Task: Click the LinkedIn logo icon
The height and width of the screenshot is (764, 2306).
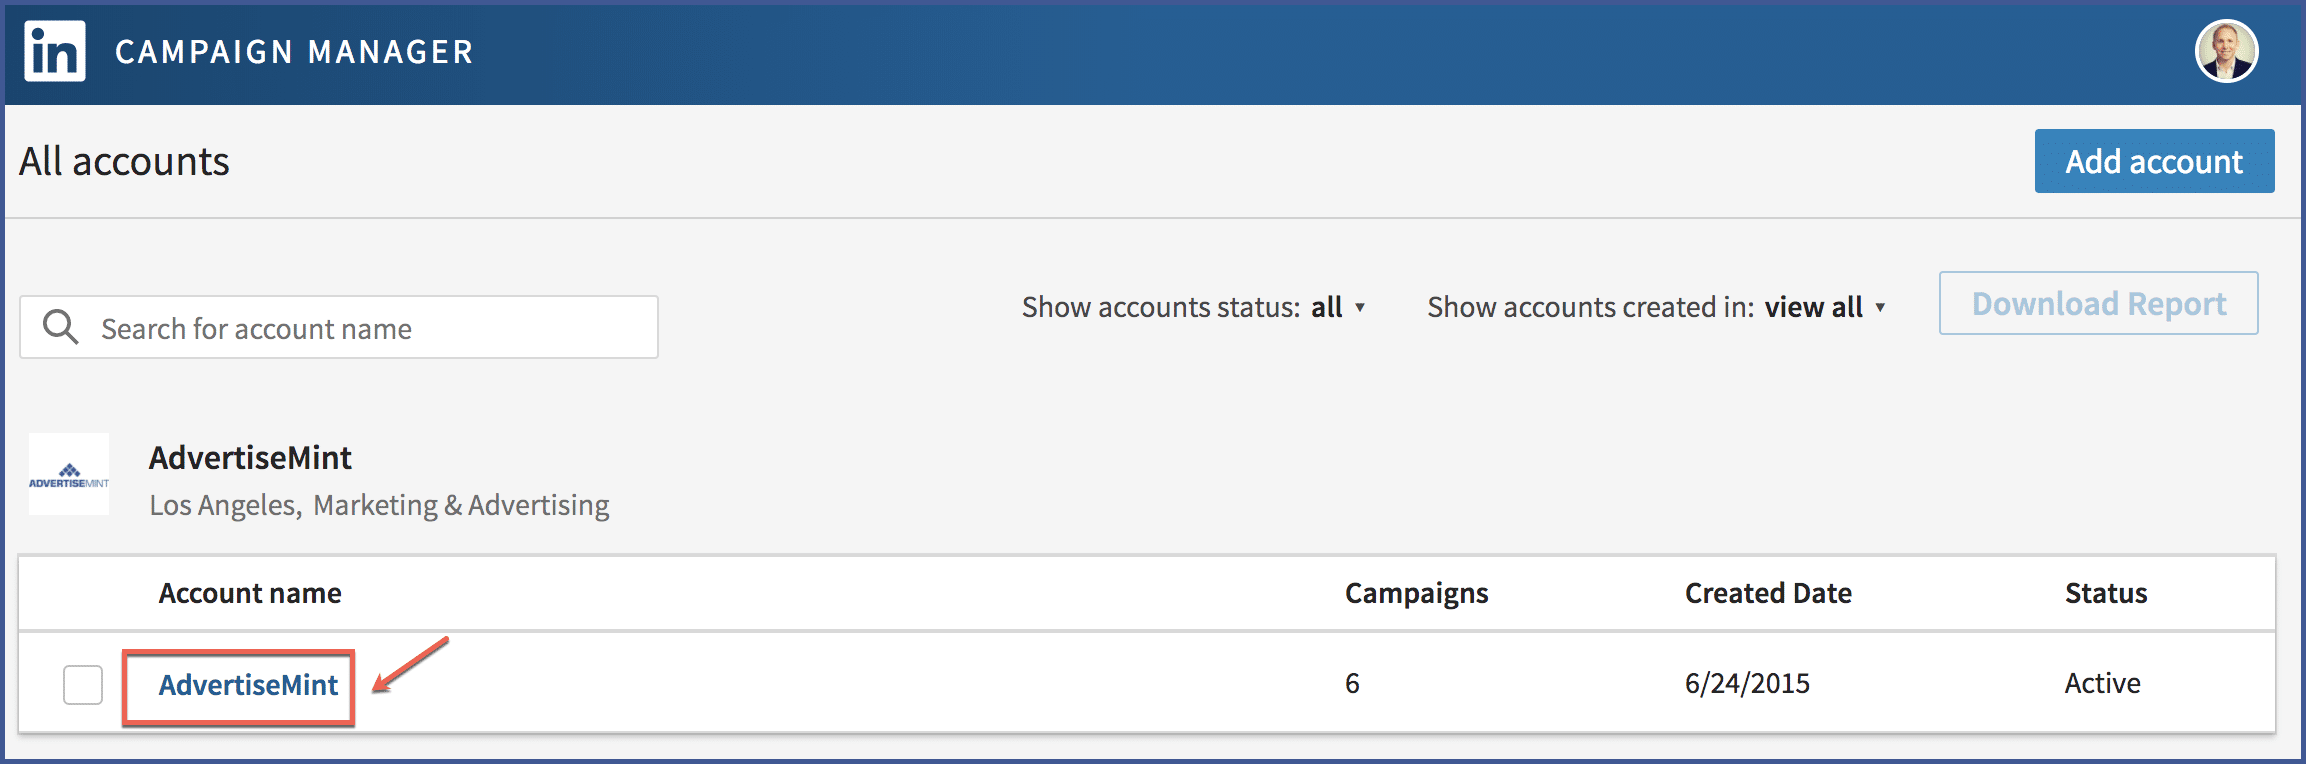Action: [x=55, y=51]
